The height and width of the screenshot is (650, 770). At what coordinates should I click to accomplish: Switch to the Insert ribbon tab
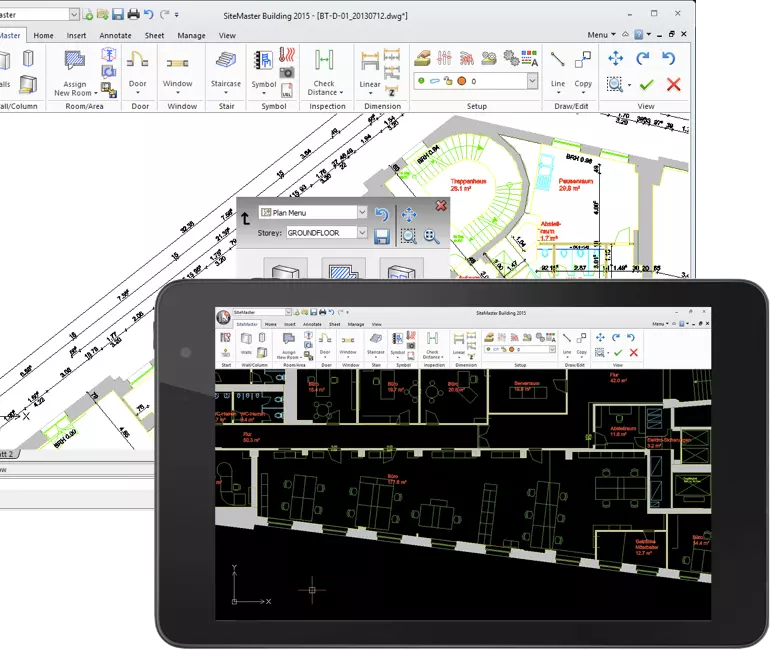(x=76, y=35)
